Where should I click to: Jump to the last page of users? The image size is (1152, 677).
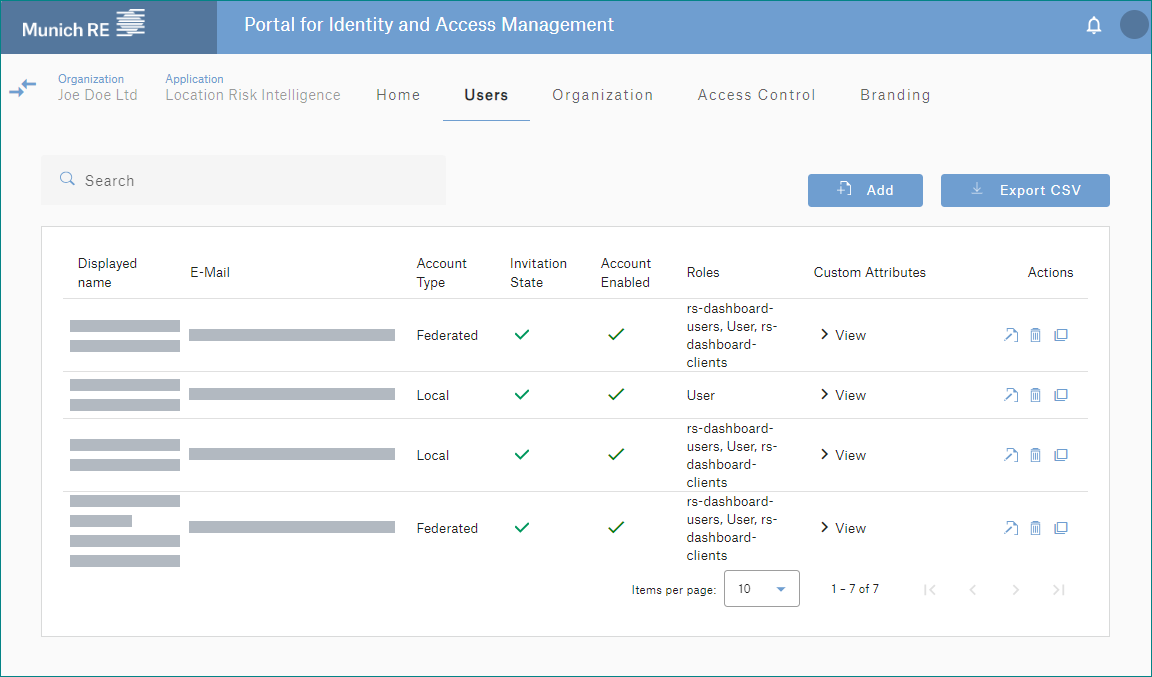tap(1059, 590)
